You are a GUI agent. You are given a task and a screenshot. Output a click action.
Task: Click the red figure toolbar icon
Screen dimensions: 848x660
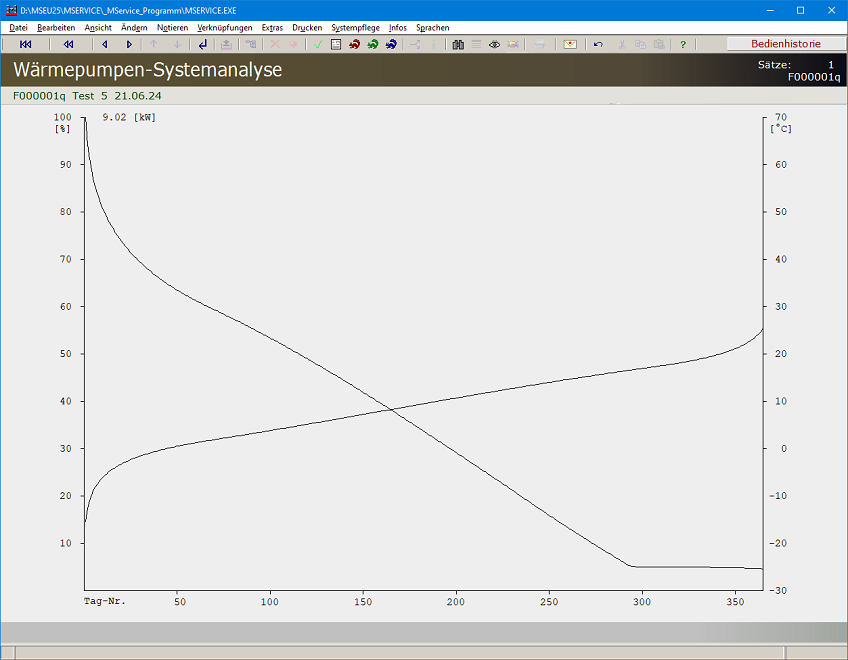click(354, 44)
